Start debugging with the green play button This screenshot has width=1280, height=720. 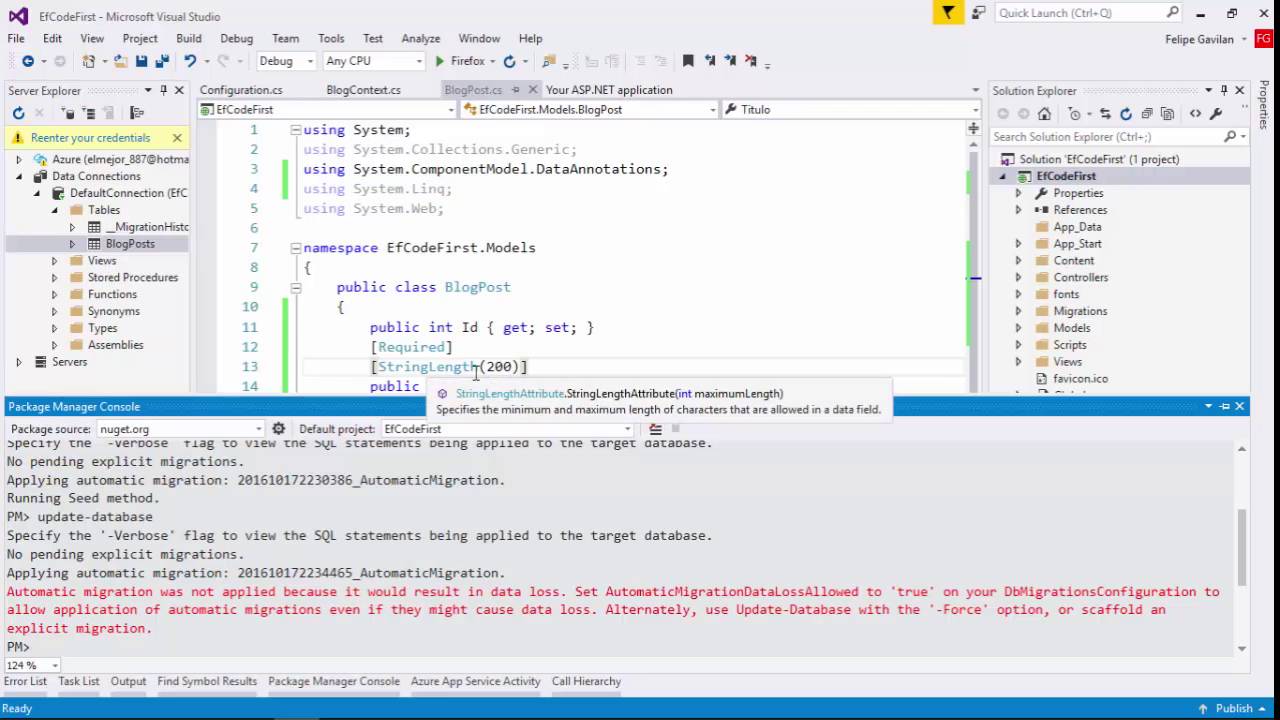point(439,61)
